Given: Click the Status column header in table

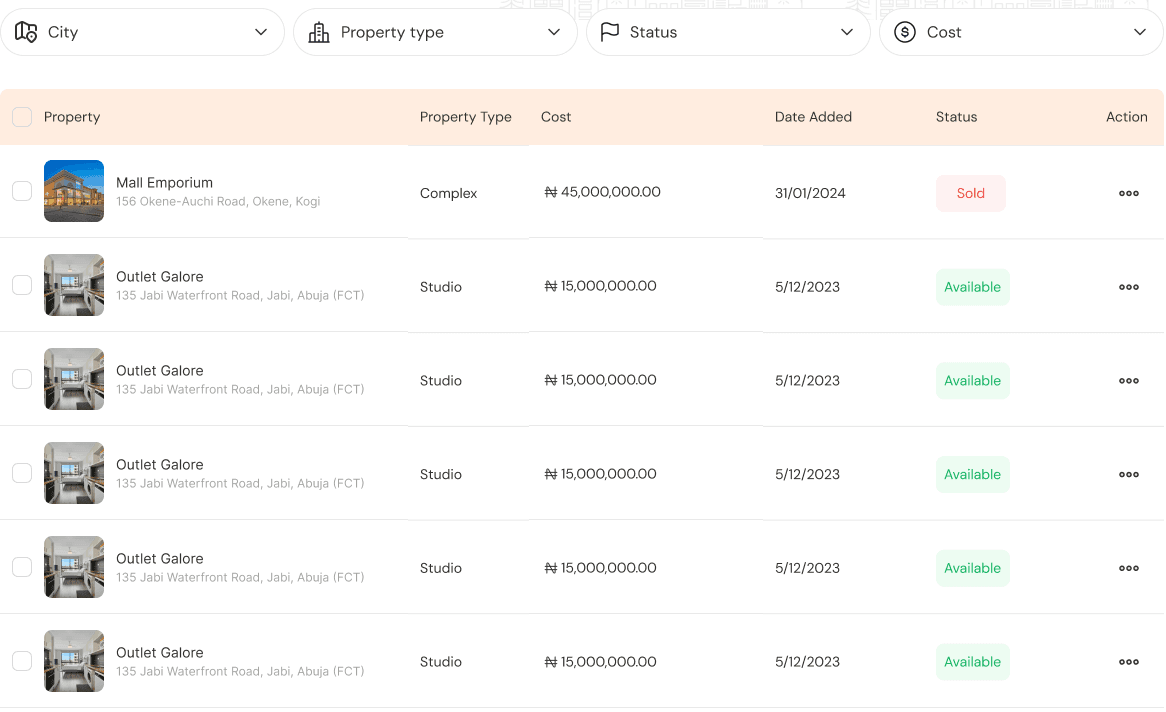Looking at the screenshot, I should pyautogui.click(x=956, y=117).
